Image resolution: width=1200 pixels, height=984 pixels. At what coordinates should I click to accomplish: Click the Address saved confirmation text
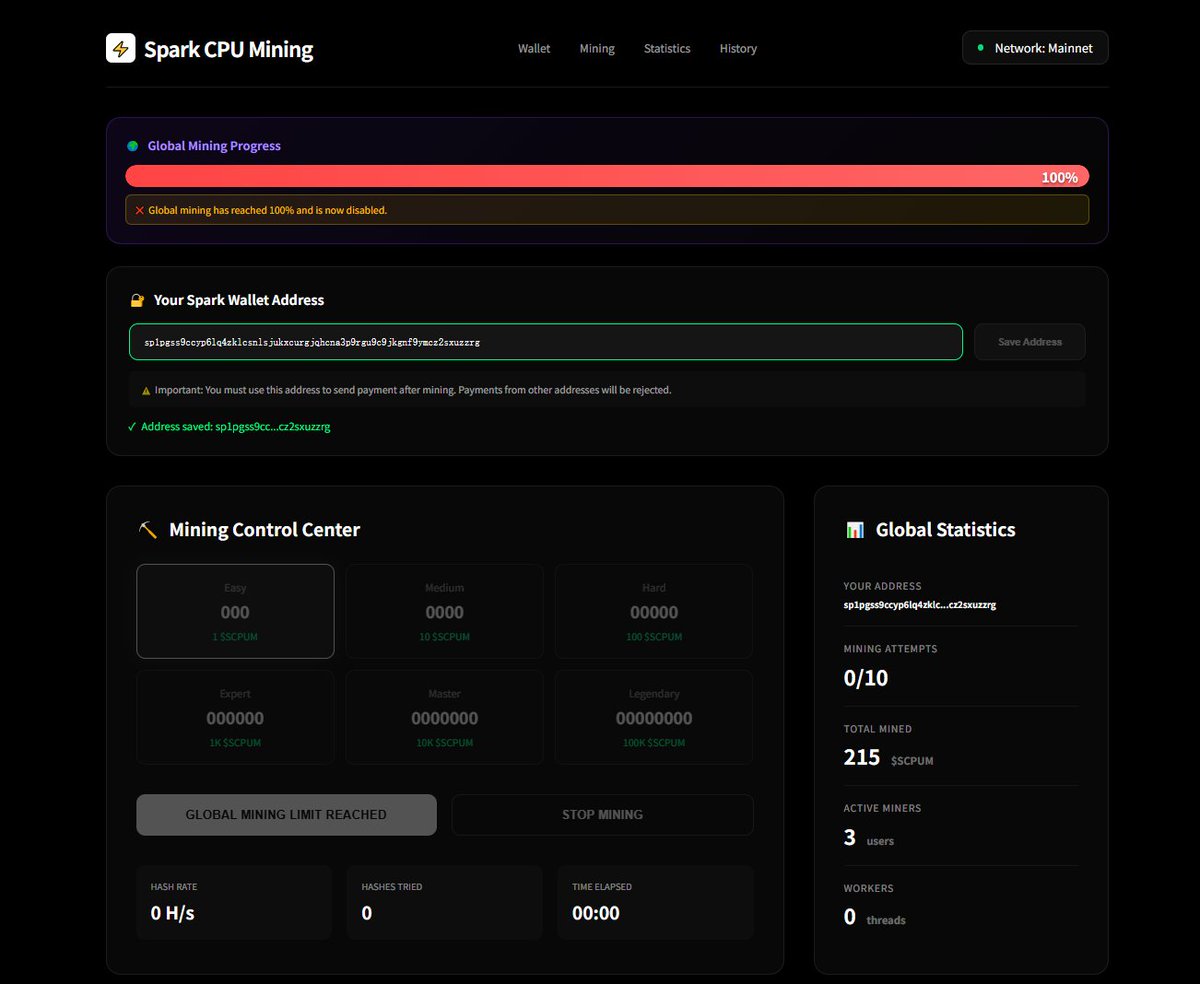(236, 427)
